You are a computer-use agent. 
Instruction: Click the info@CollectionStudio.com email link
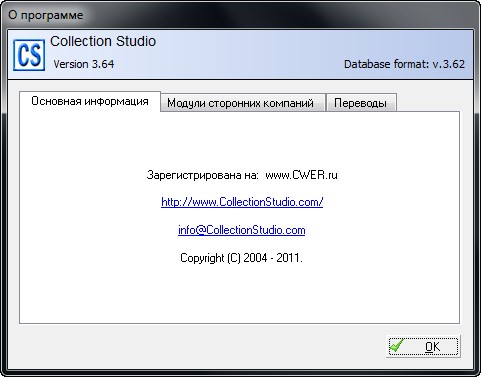[241, 230]
